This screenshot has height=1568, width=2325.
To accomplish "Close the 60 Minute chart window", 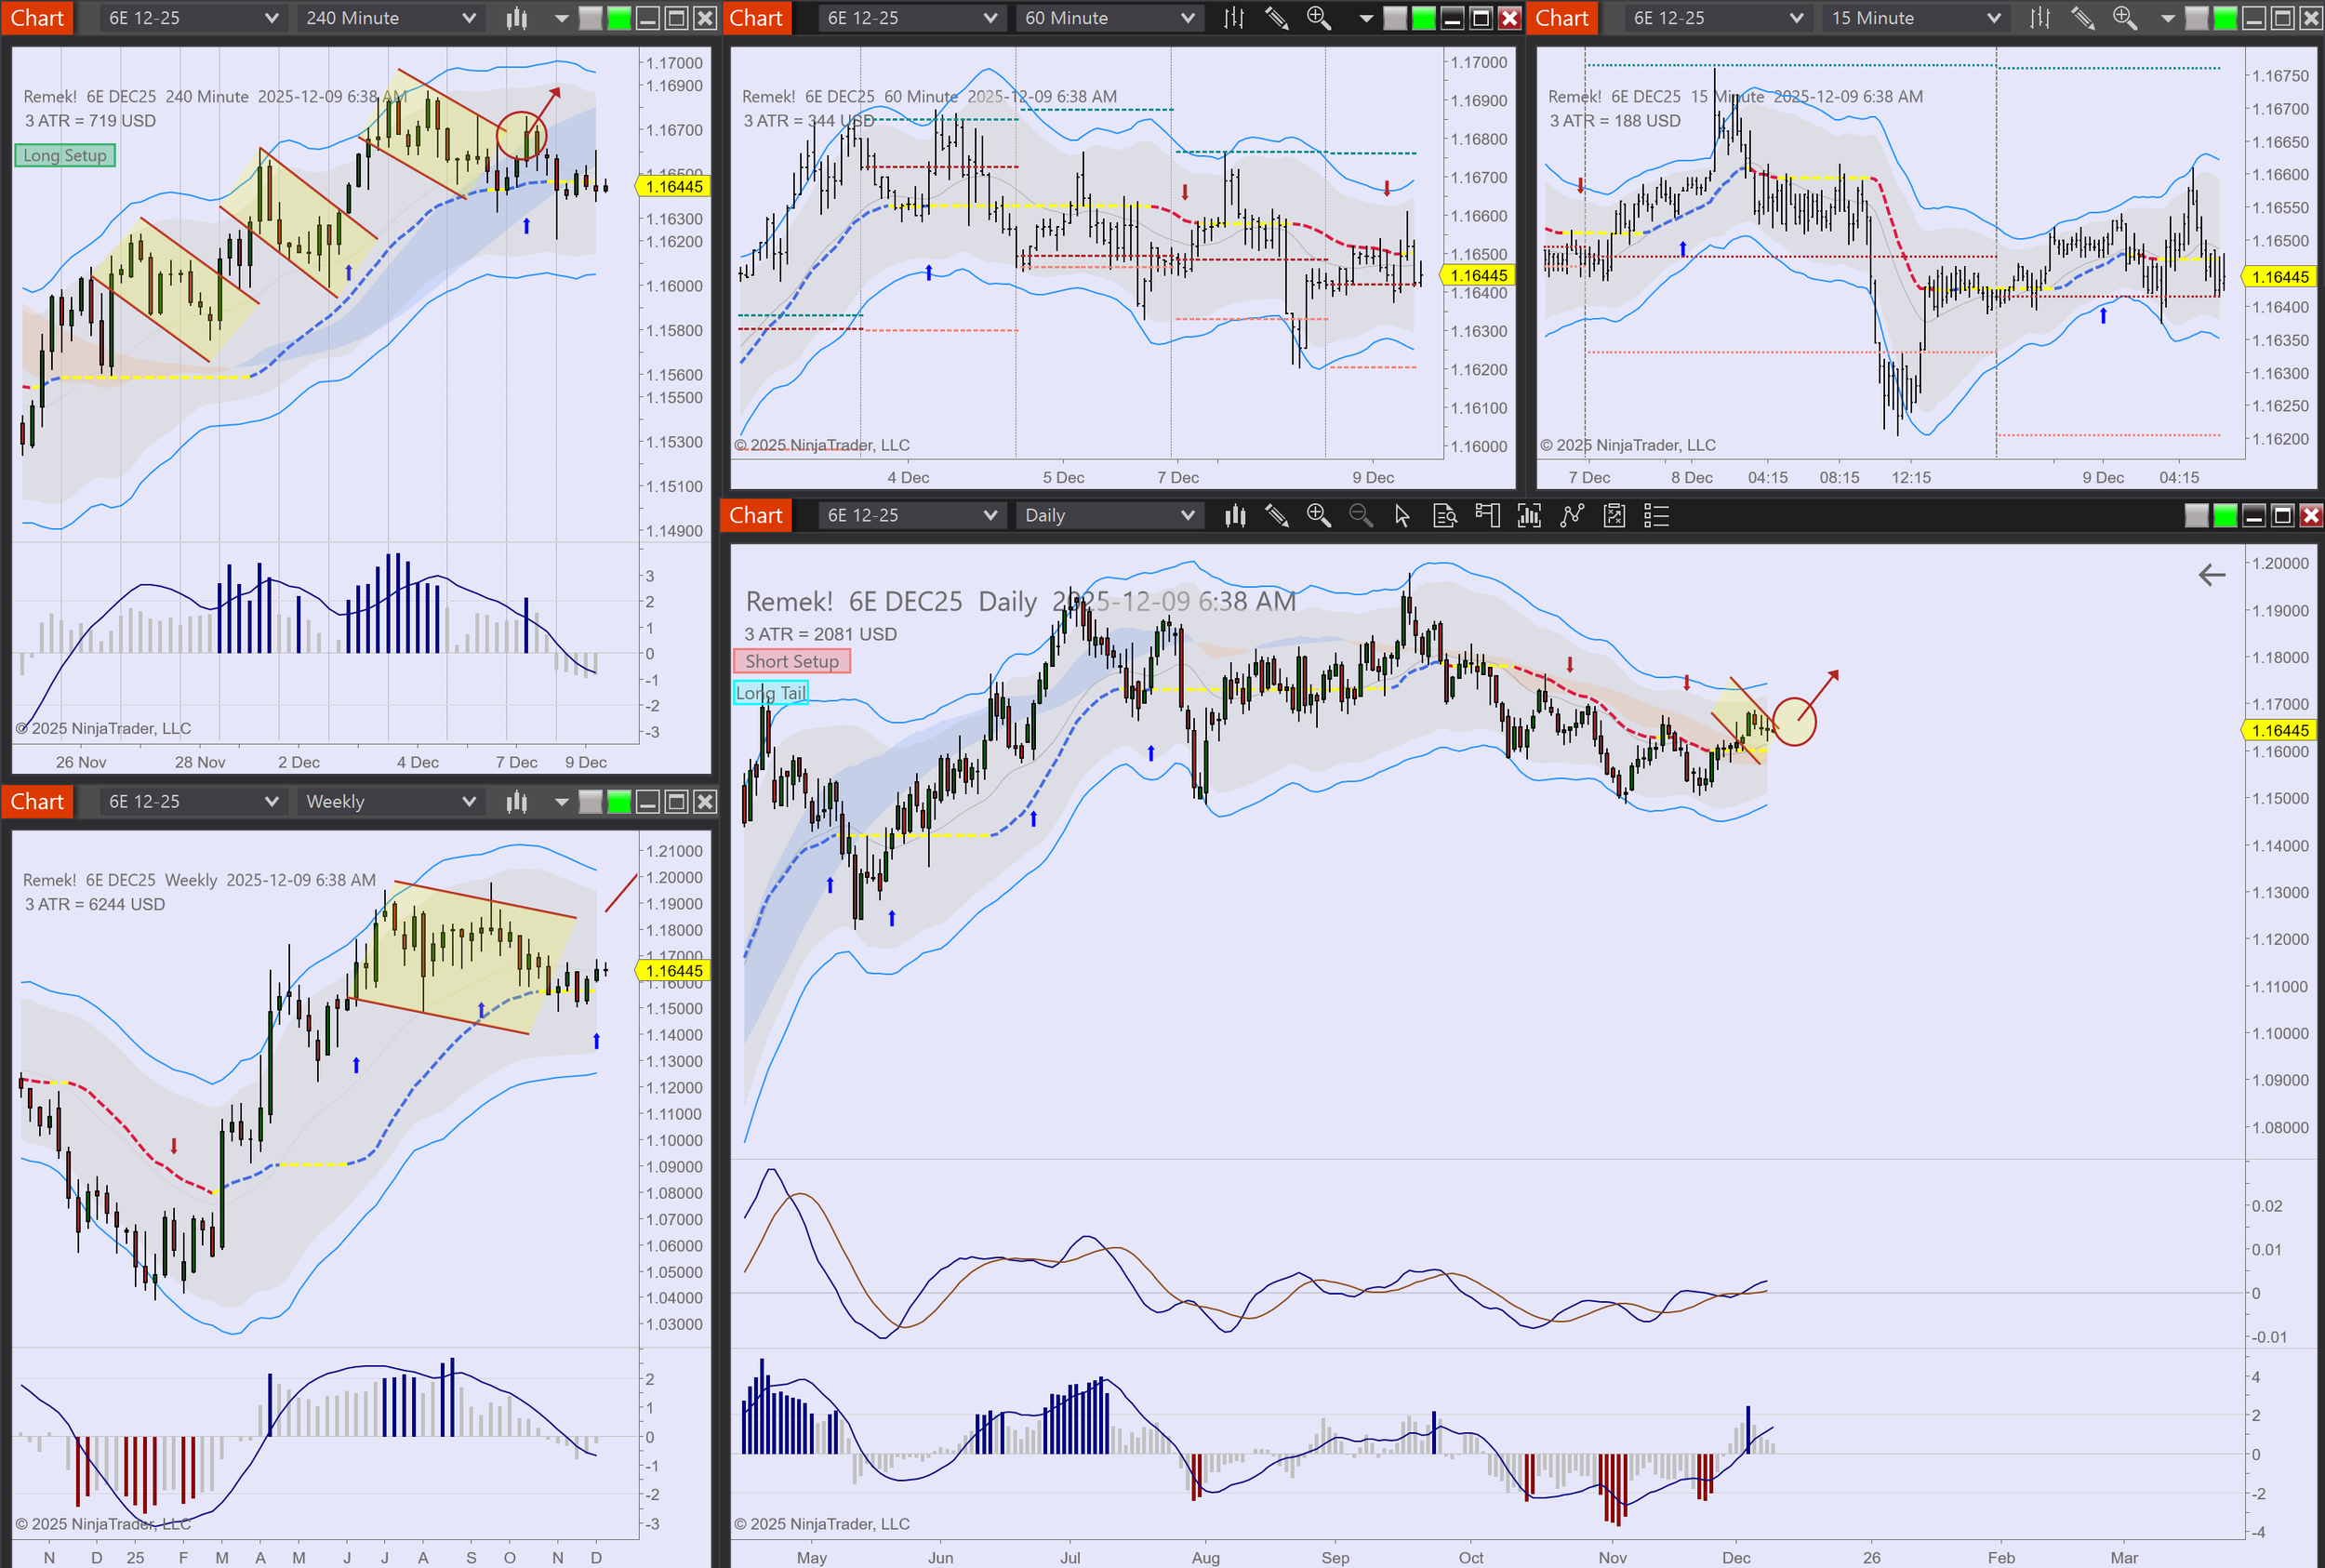I will [x=1510, y=18].
